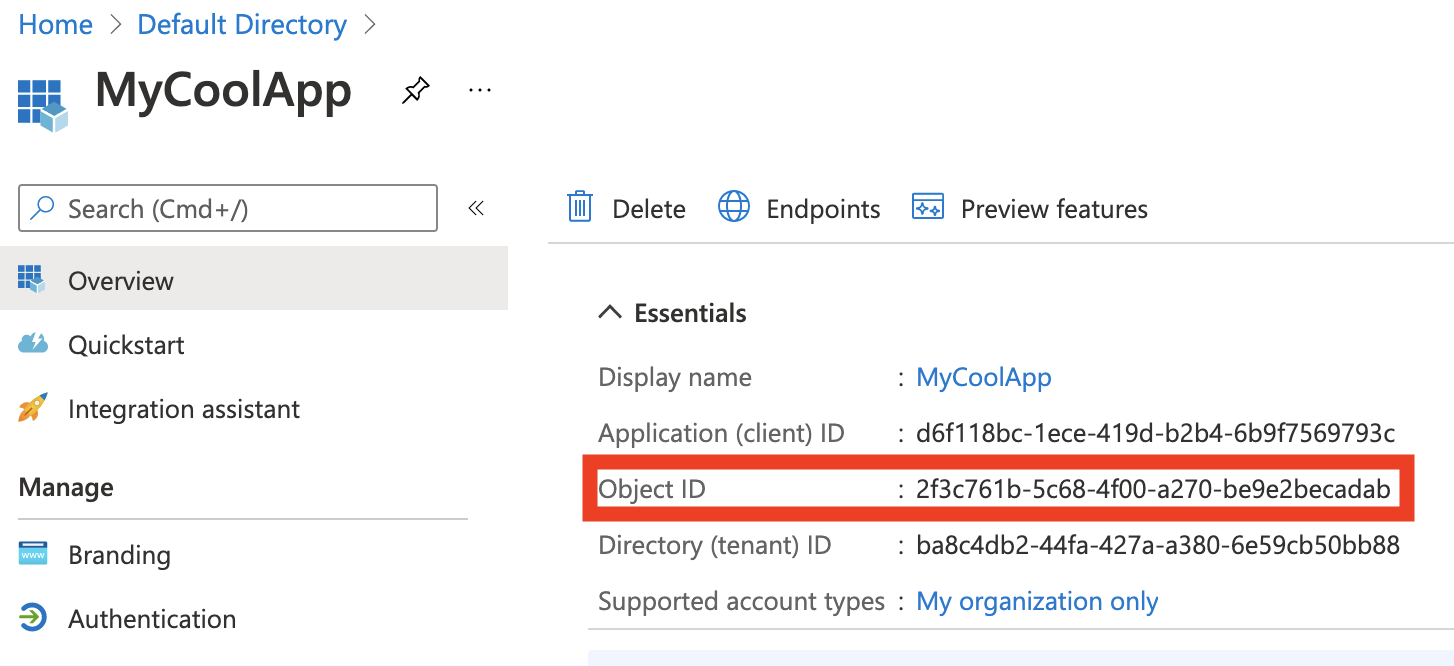Collapse the Essentials section
Image resolution: width=1454 pixels, height=666 pixels.
click(x=609, y=311)
